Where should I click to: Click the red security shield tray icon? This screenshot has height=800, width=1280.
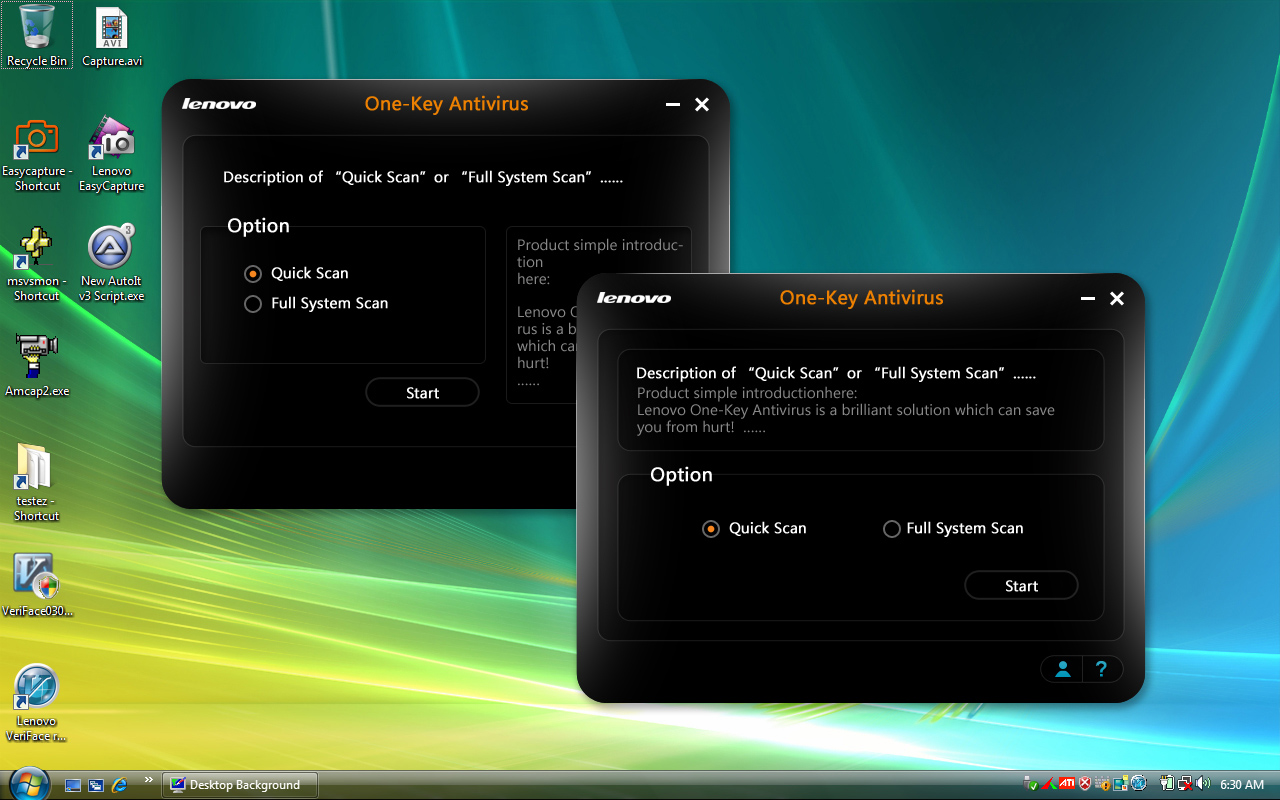(x=1084, y=784)
